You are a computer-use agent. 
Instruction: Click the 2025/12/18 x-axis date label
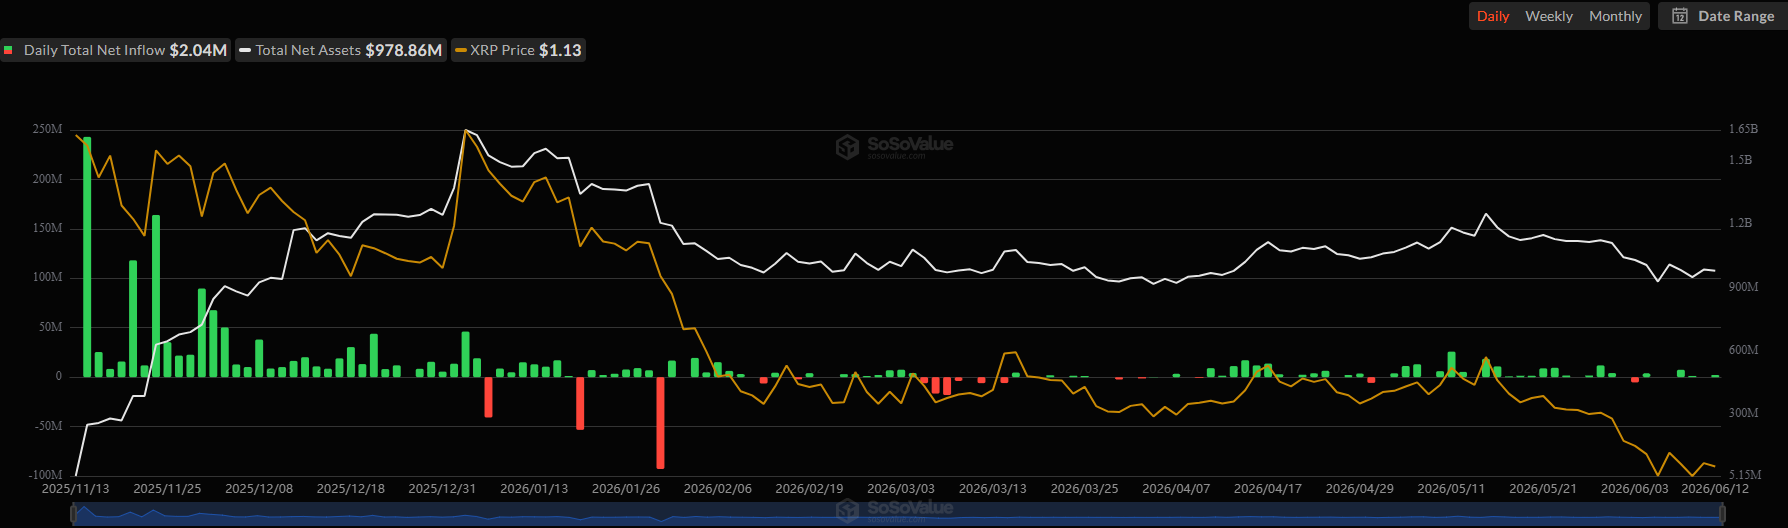point(351,489)
